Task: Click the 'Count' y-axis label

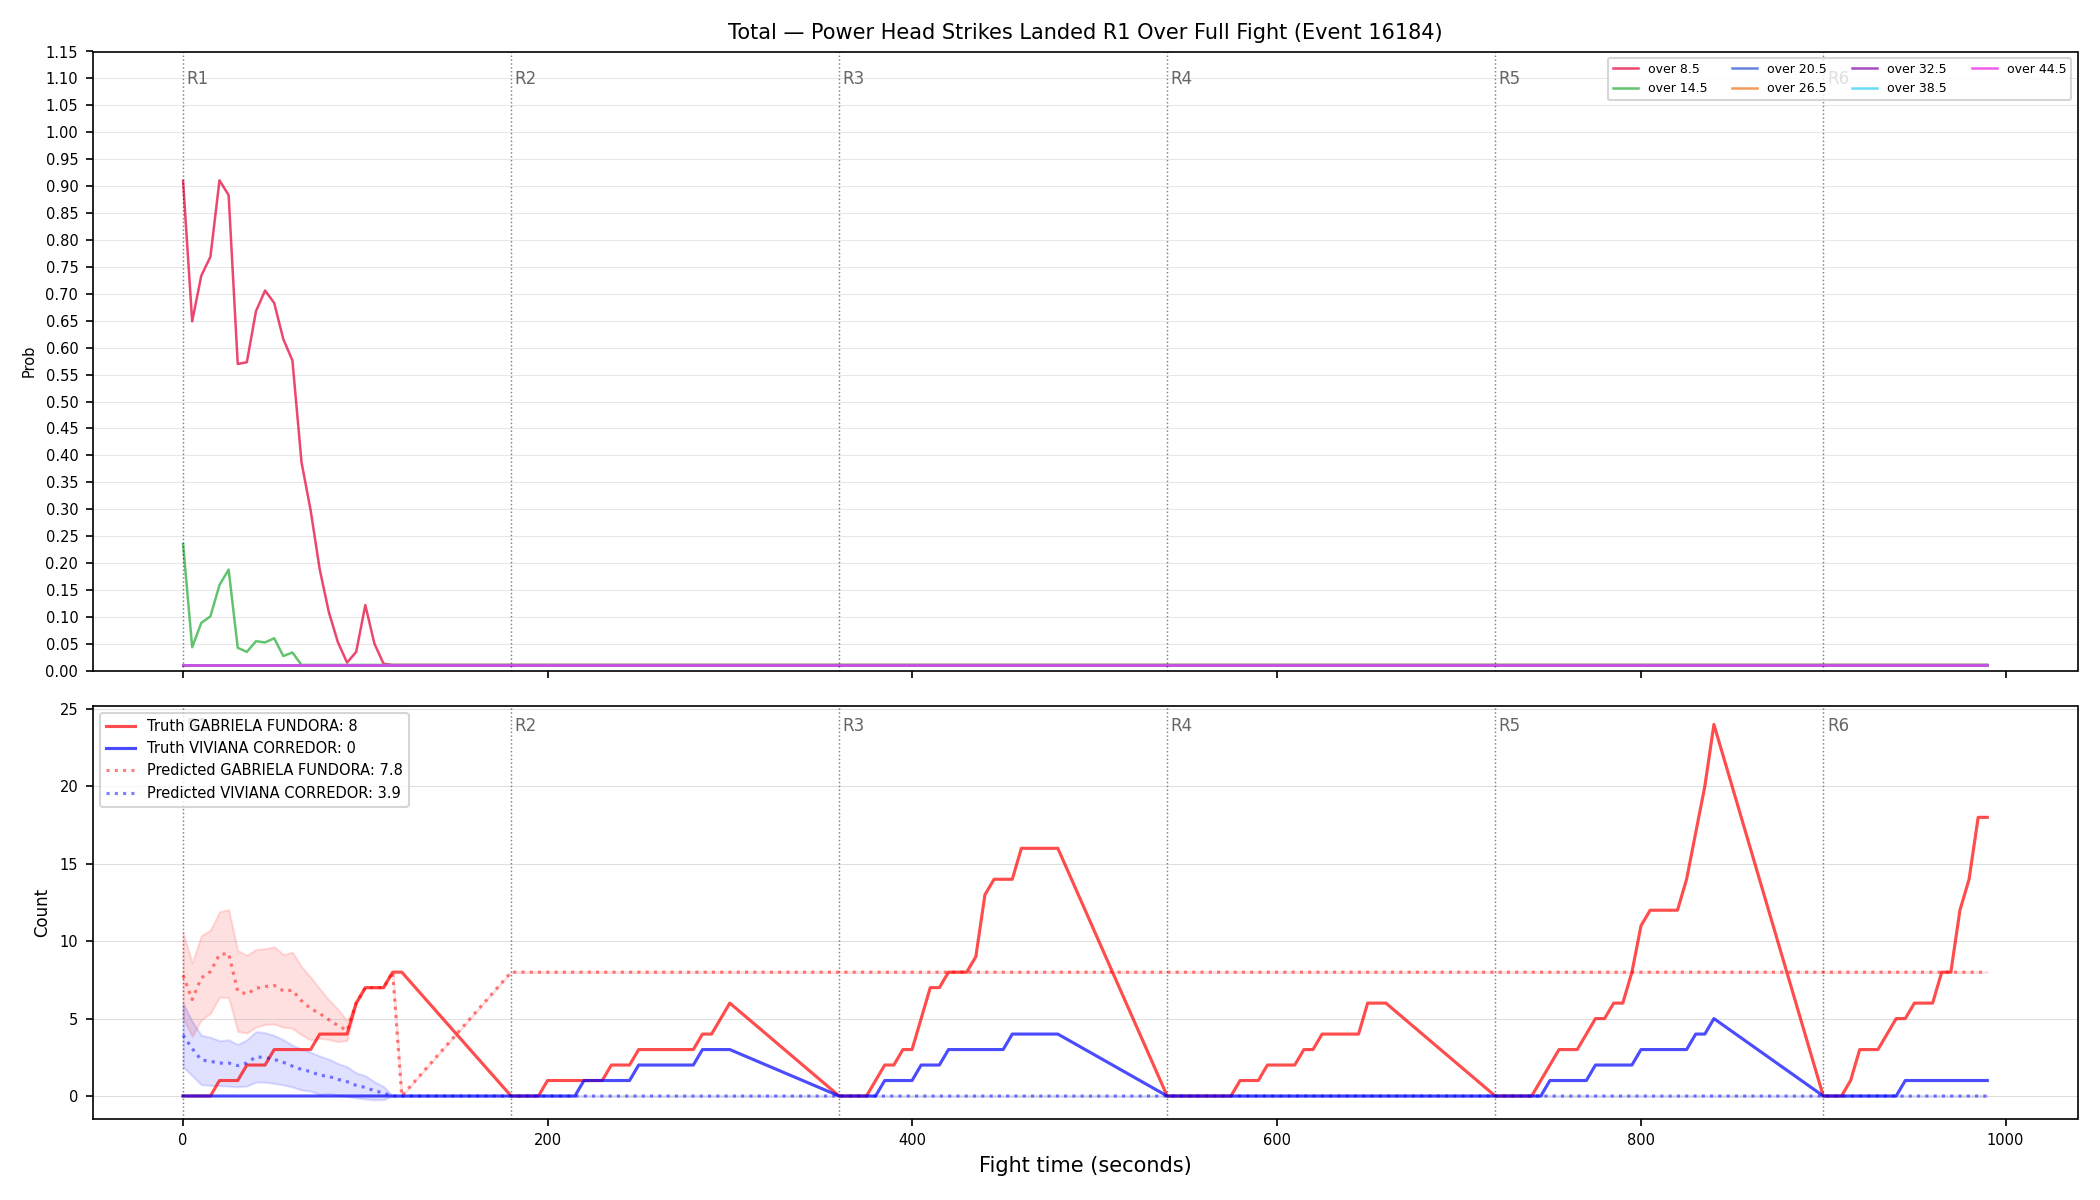Action: pos(41,913)
